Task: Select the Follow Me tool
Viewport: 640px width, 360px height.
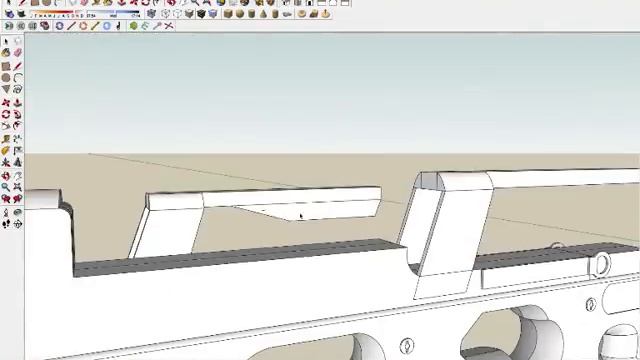Action: (x=18, y=114)
